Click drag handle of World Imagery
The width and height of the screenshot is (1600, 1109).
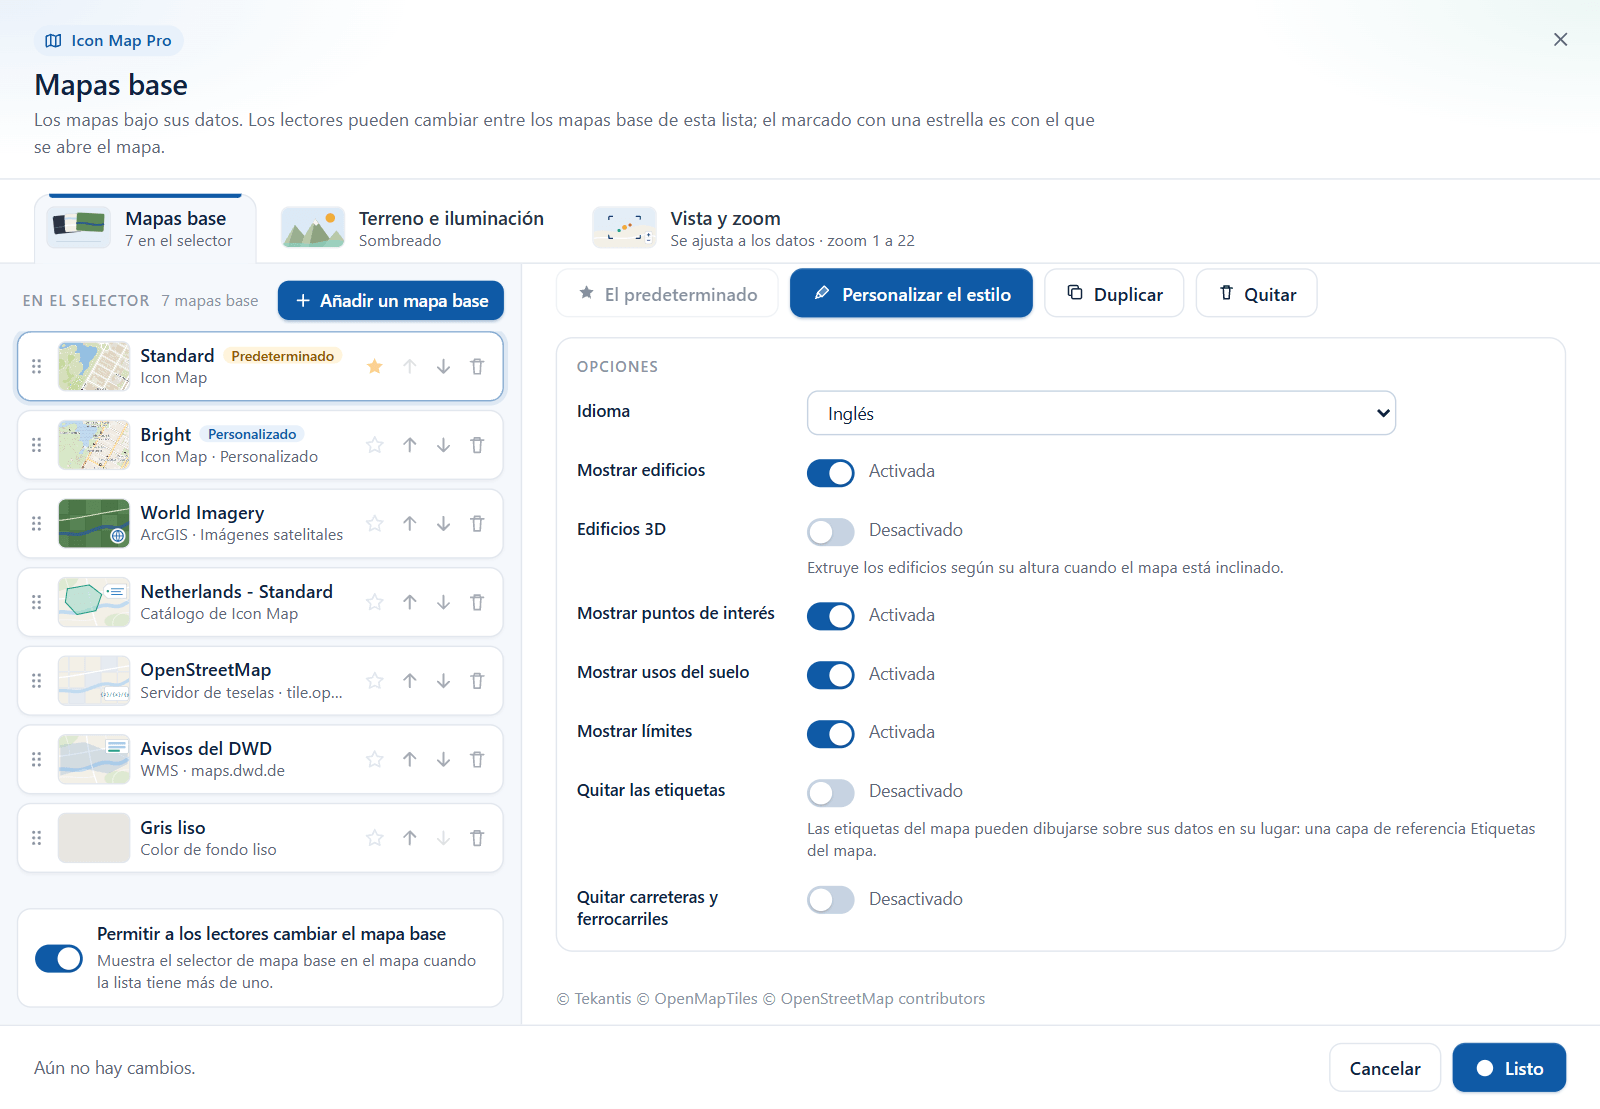[37, 523]
